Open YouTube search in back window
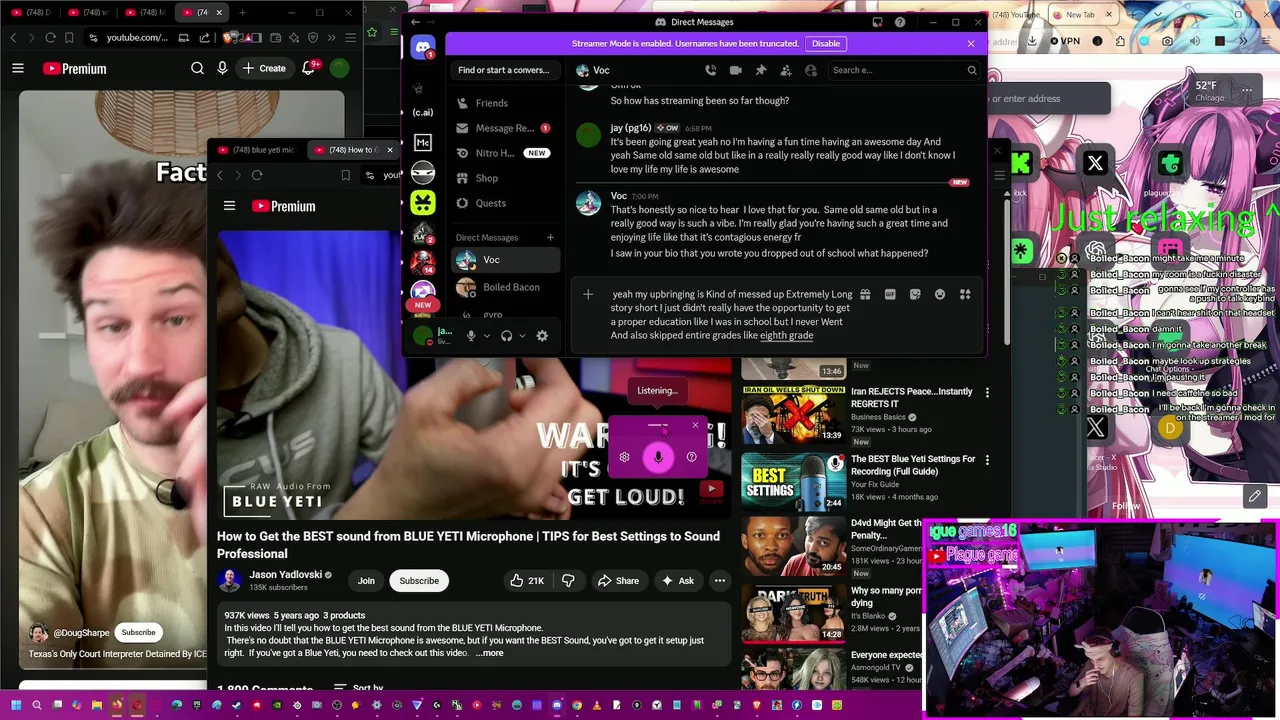 pos(197,68)
